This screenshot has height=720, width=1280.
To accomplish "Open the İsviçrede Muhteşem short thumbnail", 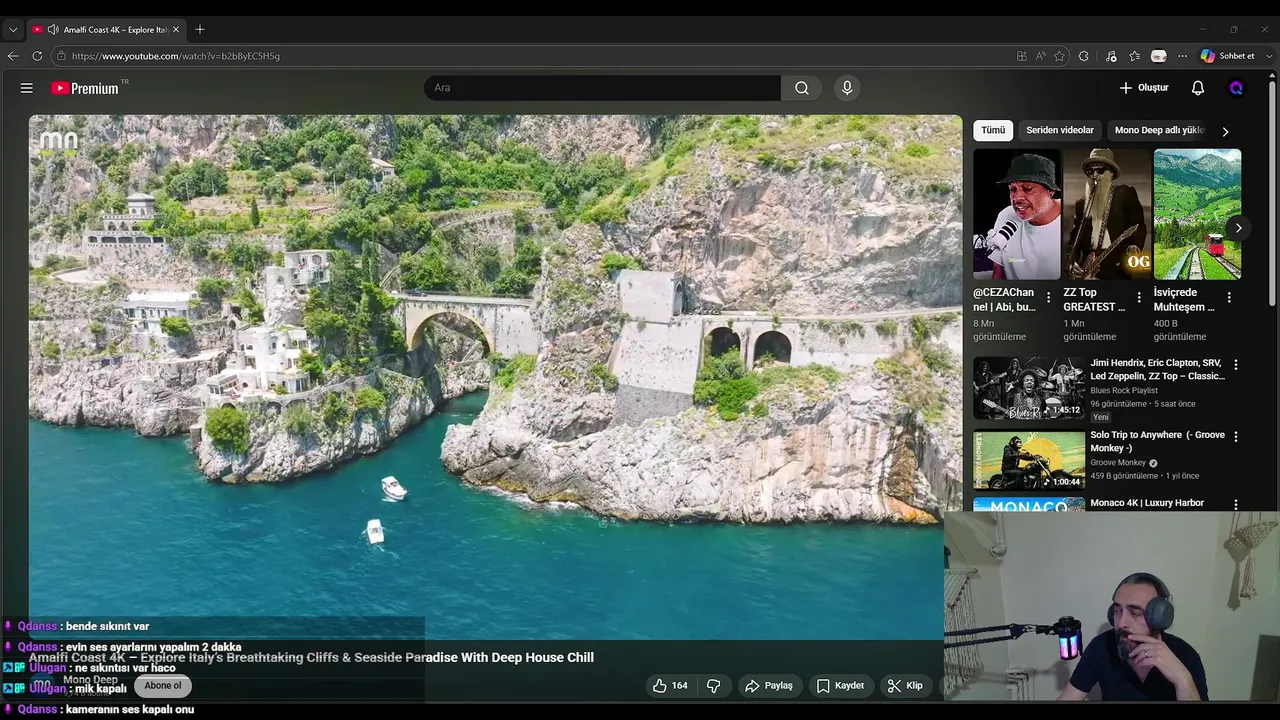I will [x=1197, y=214].
